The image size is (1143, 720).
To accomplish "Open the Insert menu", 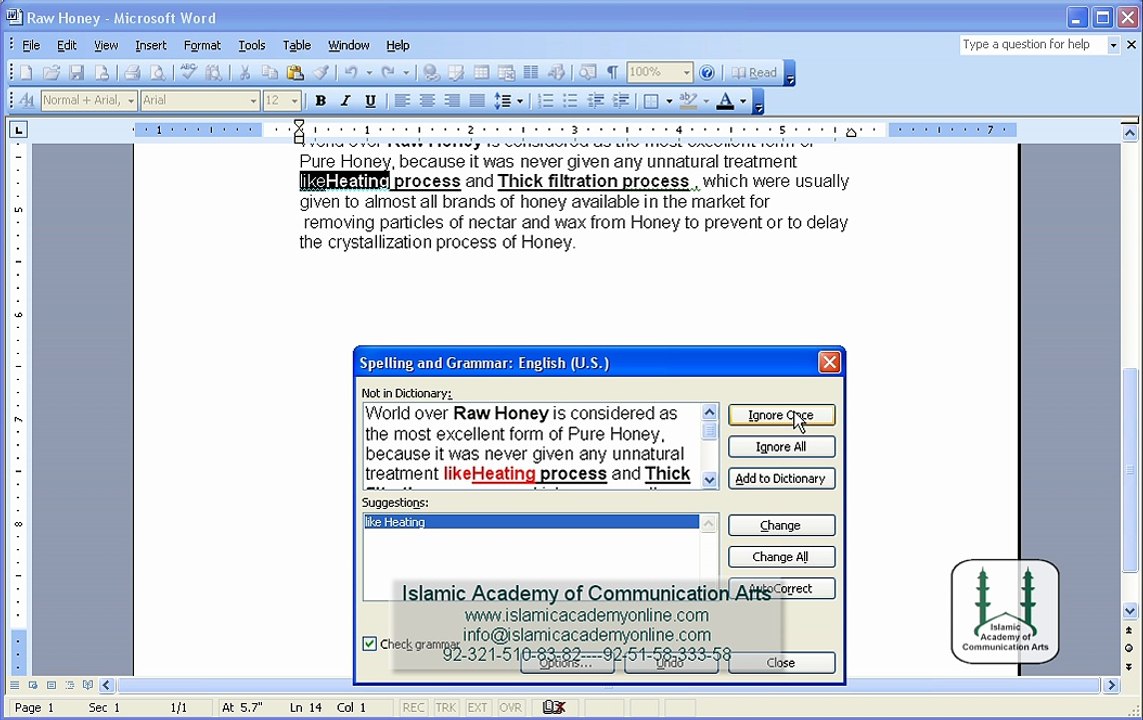I will point(151,45).
